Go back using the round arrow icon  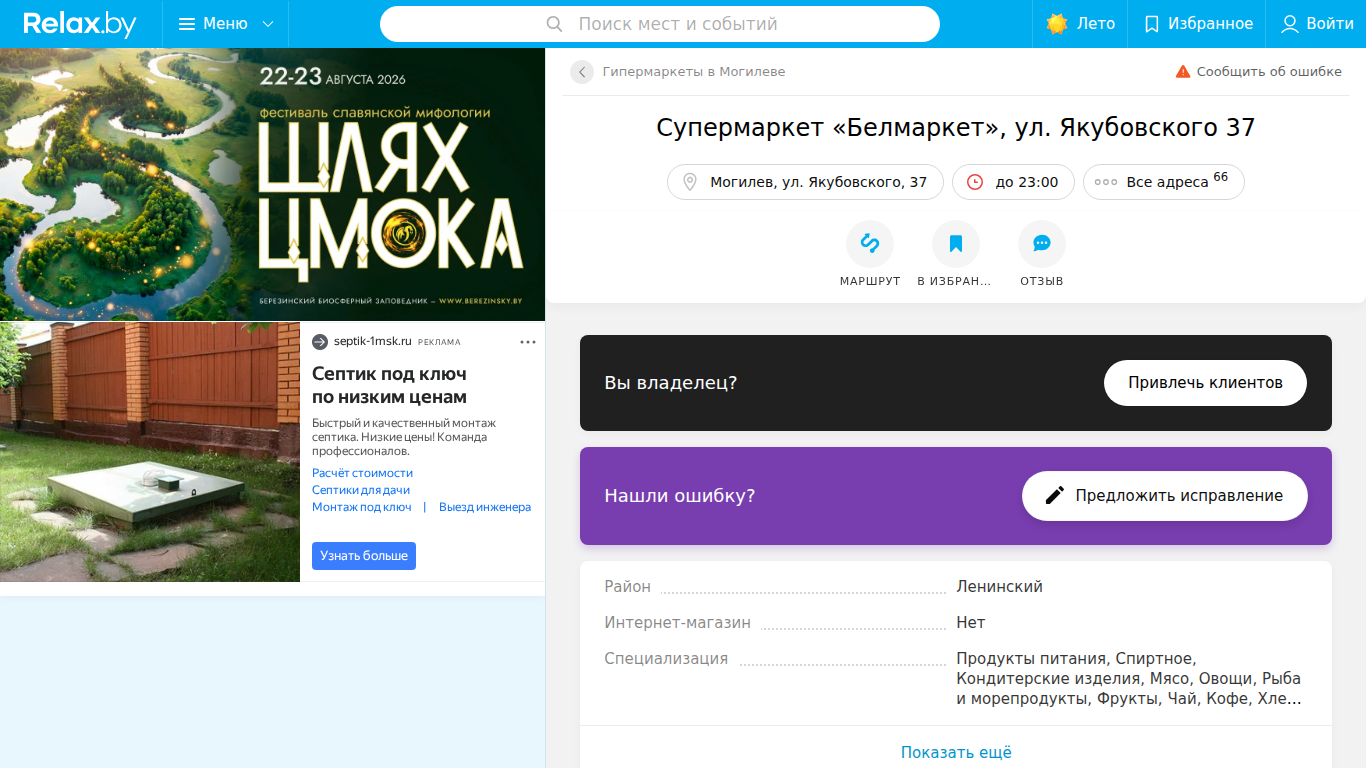click(x=582, y=72)
